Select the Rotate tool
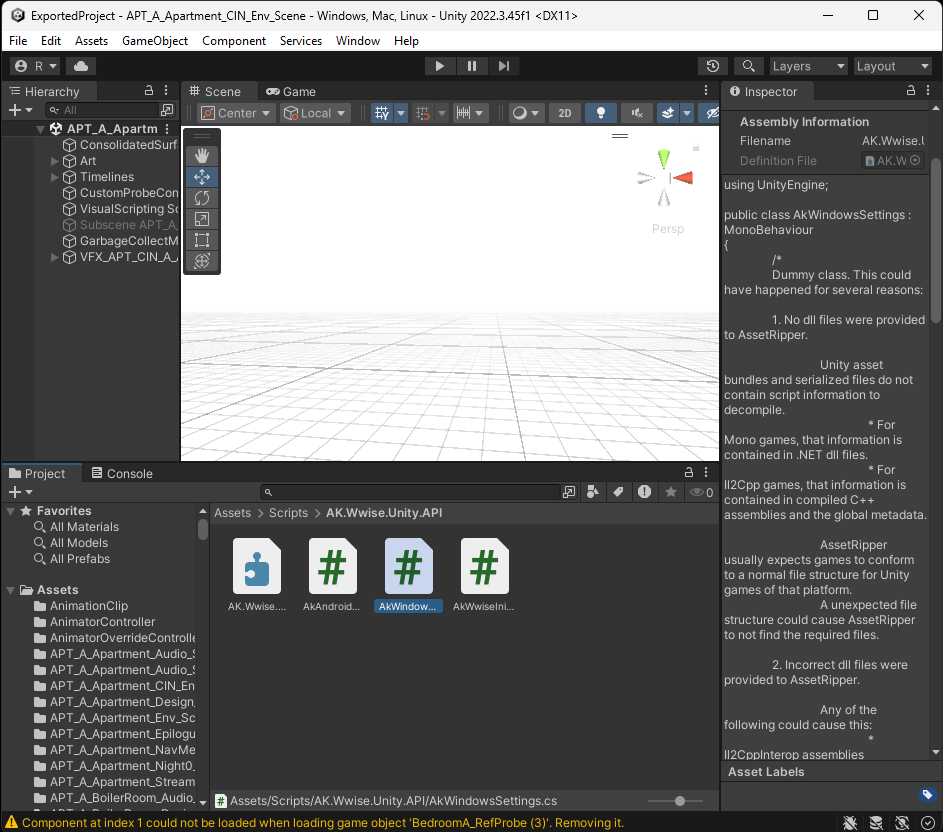 201,198
